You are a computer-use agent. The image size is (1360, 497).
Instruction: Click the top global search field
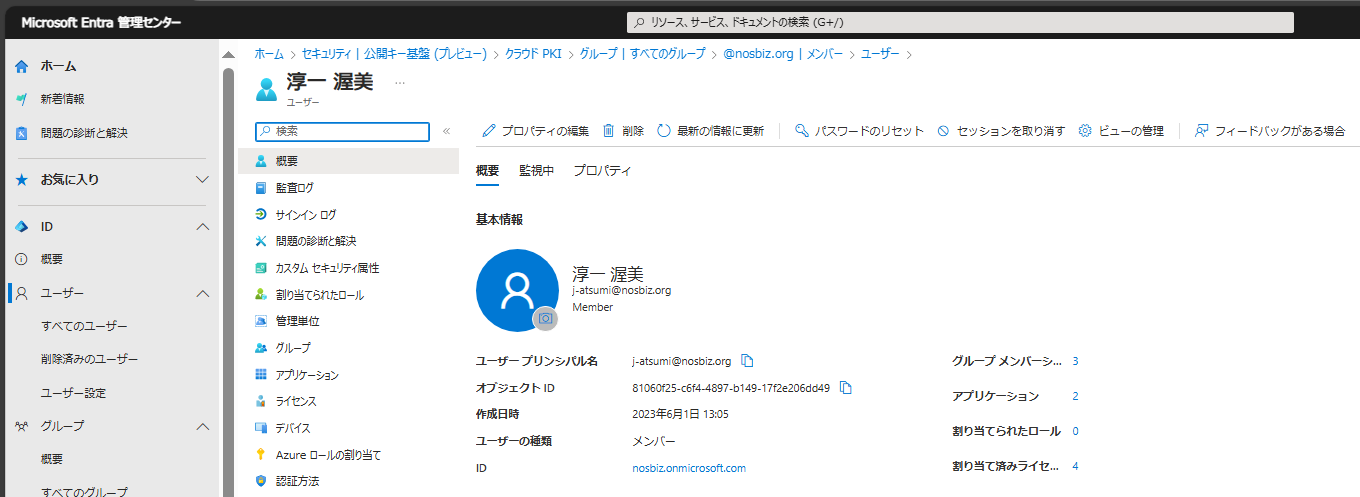point(960,22)
